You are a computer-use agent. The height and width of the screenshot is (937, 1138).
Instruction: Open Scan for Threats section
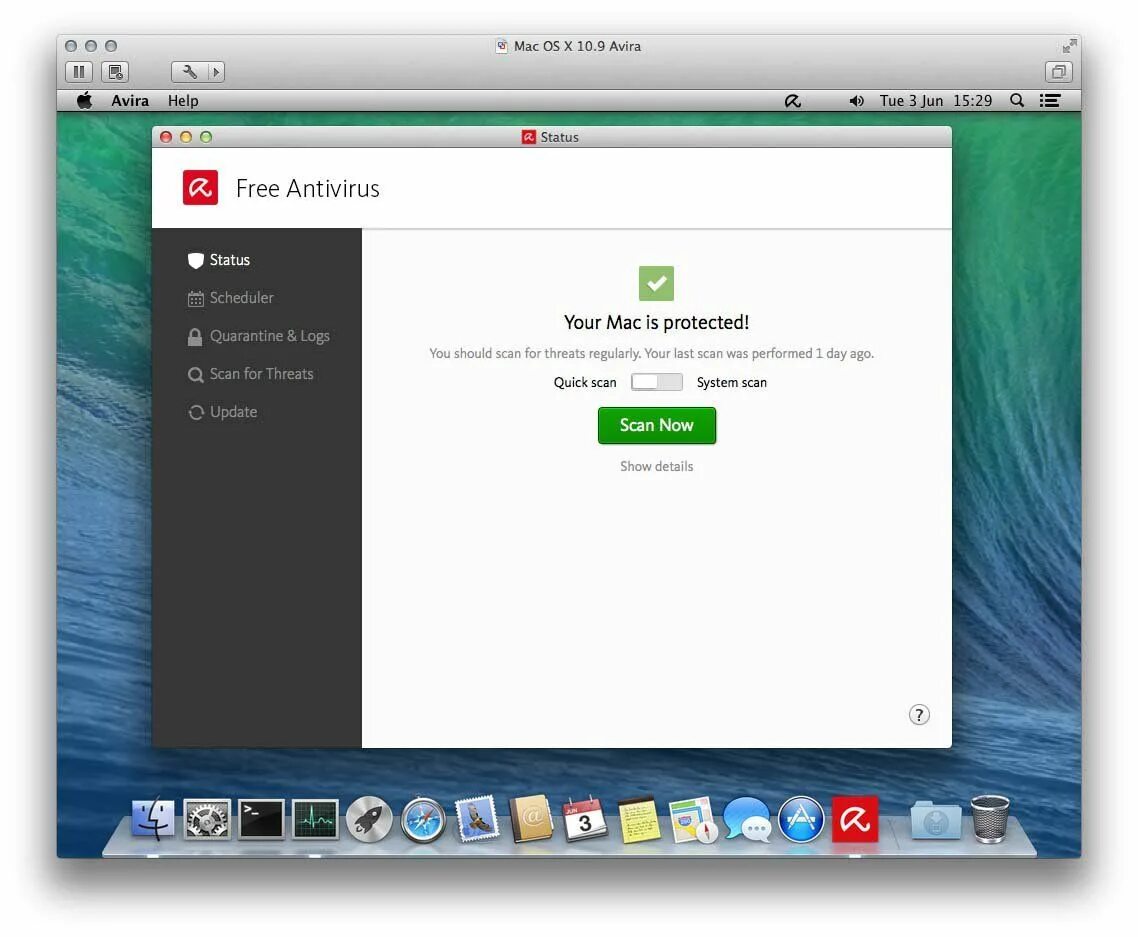point(250,374)
